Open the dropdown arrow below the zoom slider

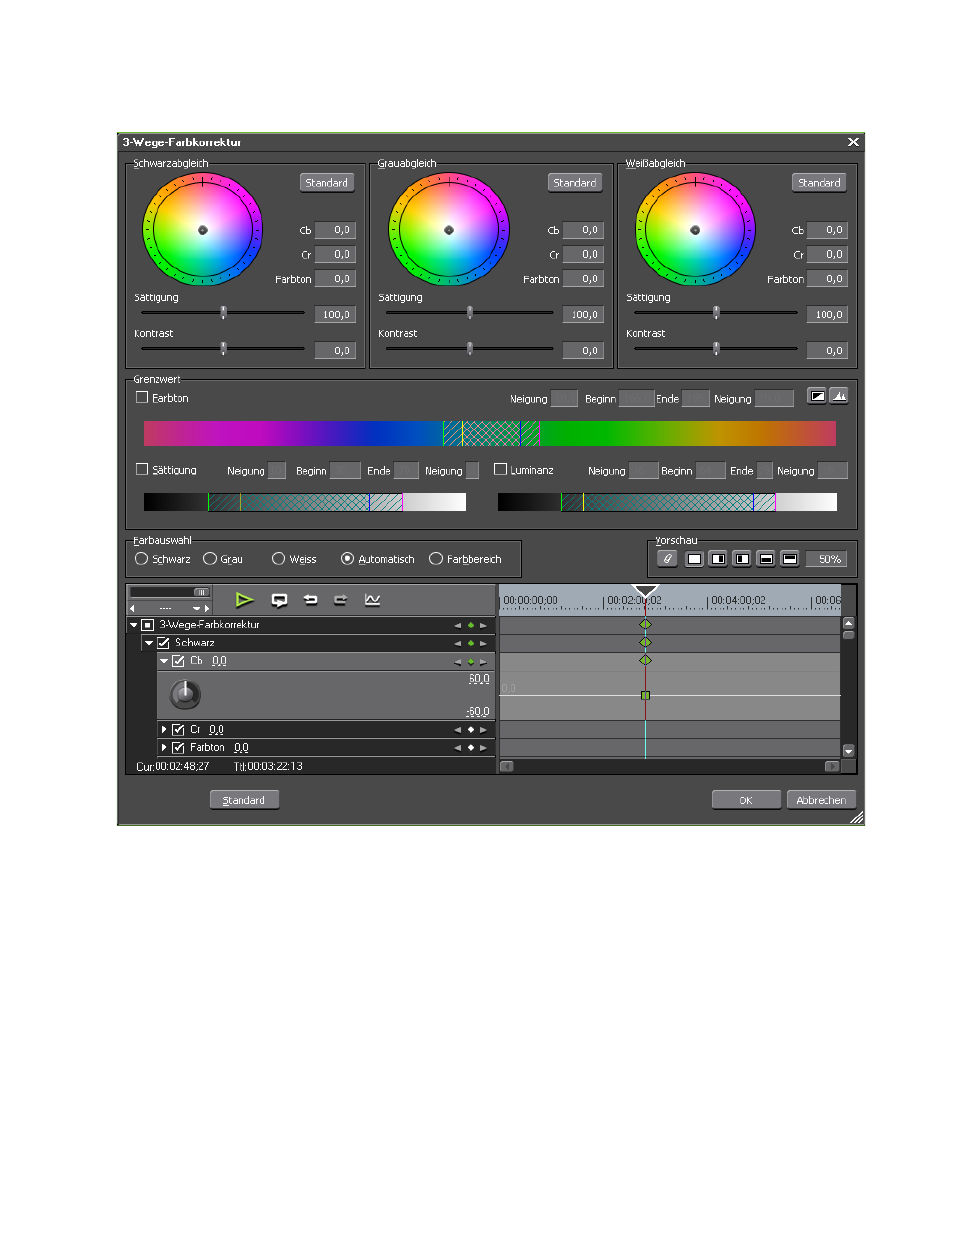[x=196, y=608]
